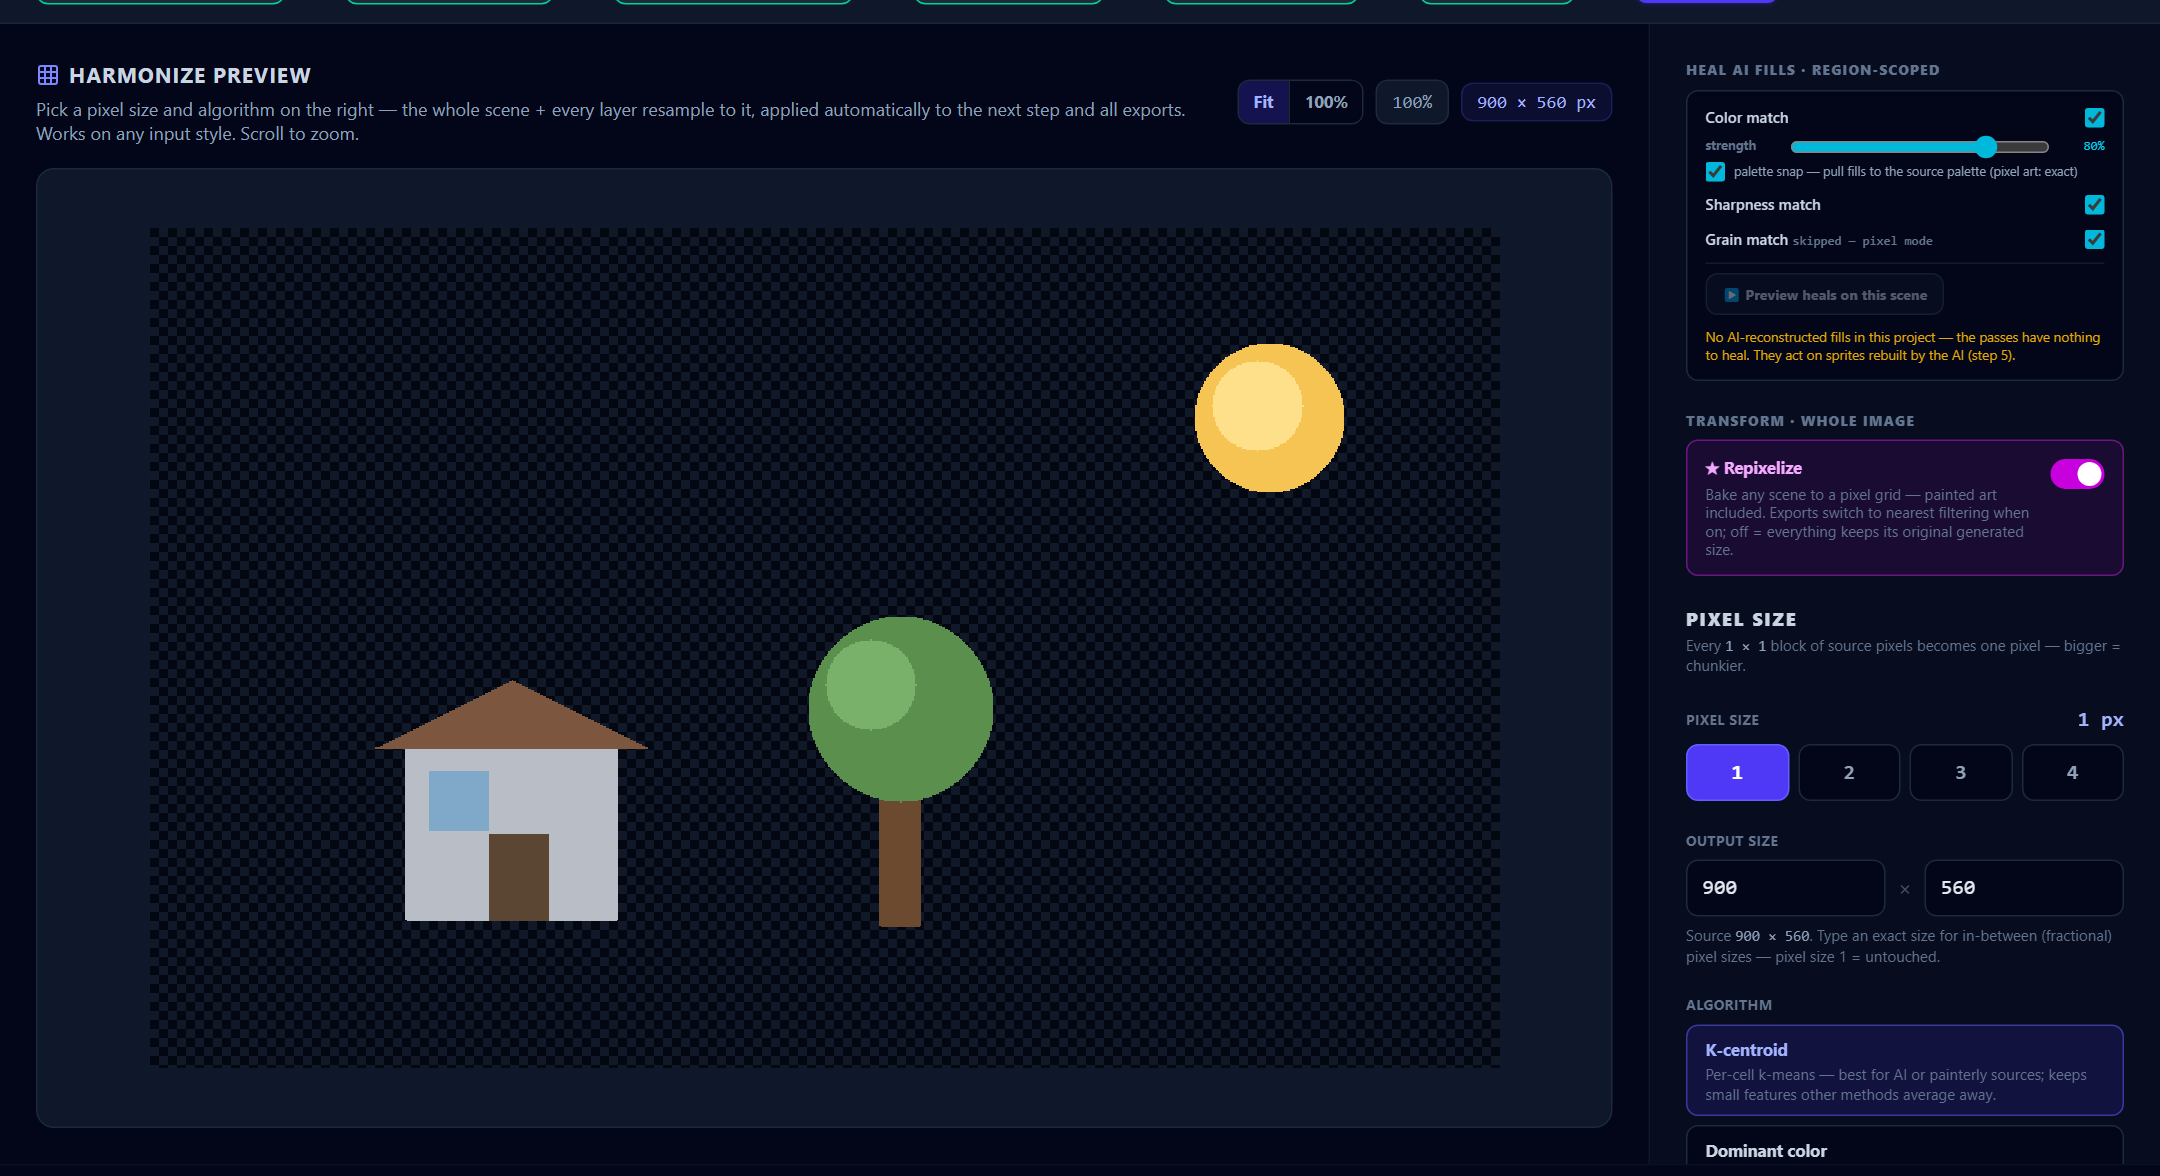Viewport: 2160px width, 1176px height.
Task: Click the output width field 900
Action: [x=1785, y=888]
